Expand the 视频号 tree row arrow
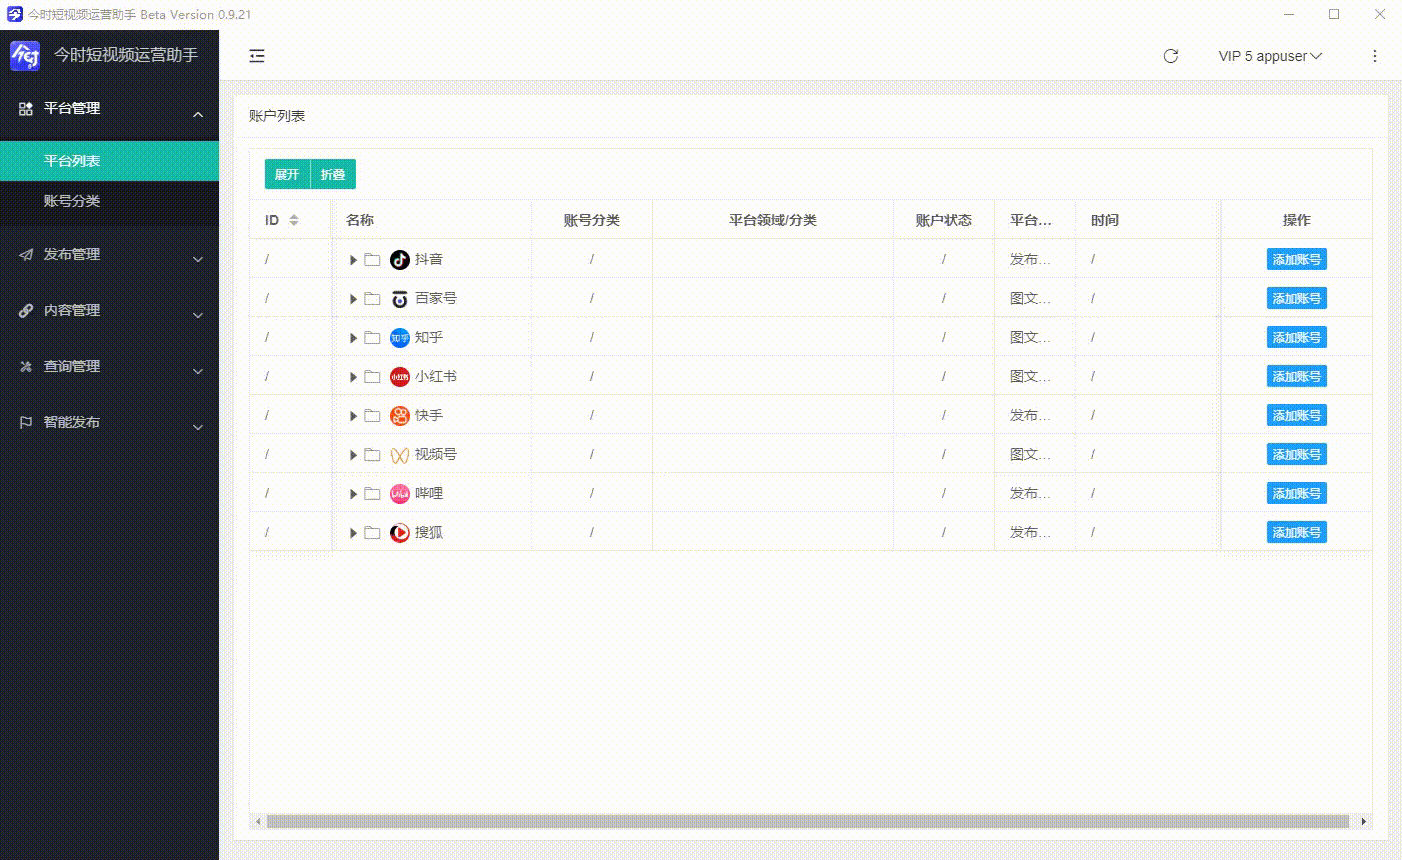 coord(353,455)
